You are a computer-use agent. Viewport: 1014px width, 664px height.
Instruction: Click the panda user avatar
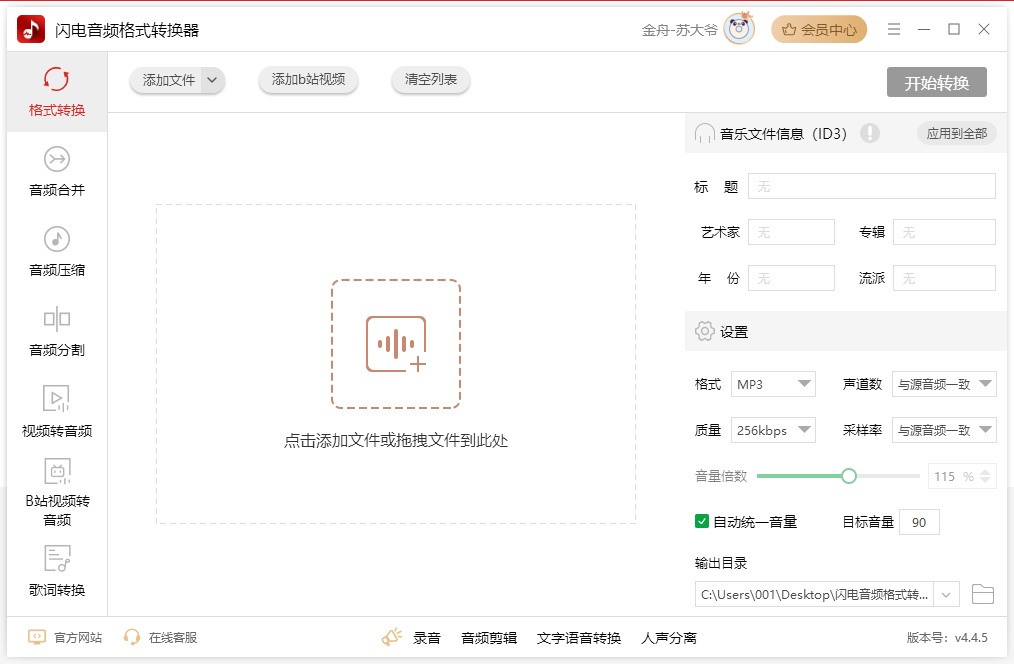click(739, 29)
